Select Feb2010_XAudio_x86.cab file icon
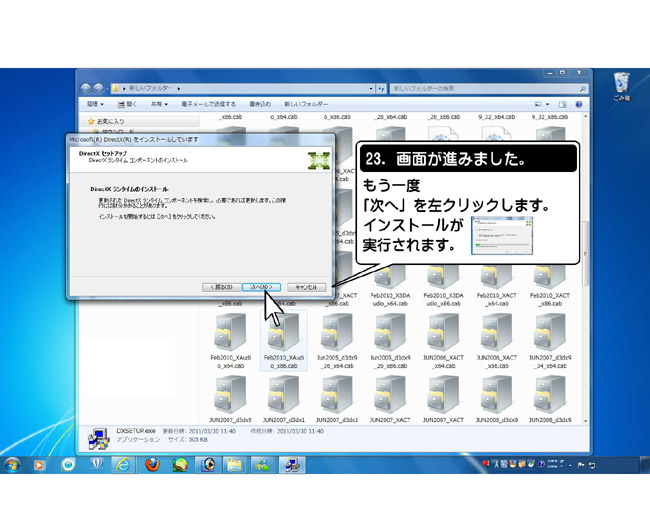Image resolution: width=650 pixels, height=507 pixels. click(284, 332)
